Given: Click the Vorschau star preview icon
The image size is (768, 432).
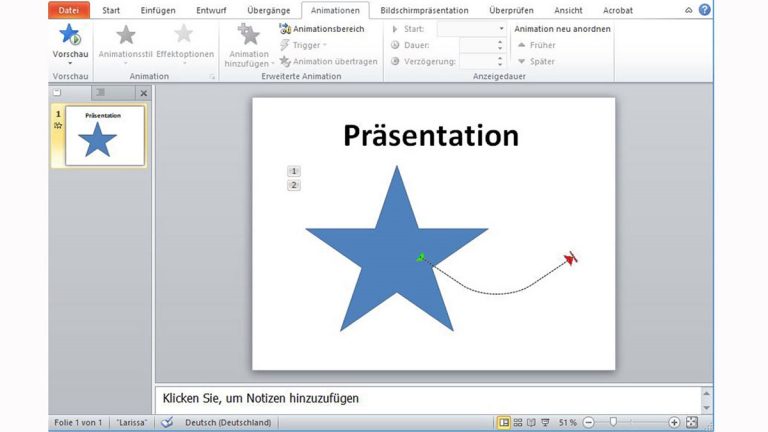Looking at the screenshot, I should tap(70, 36).
